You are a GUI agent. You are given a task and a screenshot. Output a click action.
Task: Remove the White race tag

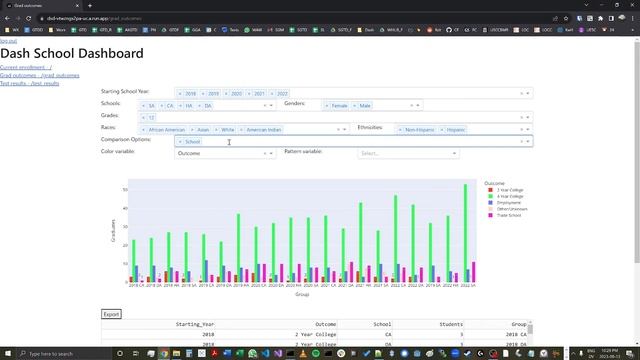[216, 130]
